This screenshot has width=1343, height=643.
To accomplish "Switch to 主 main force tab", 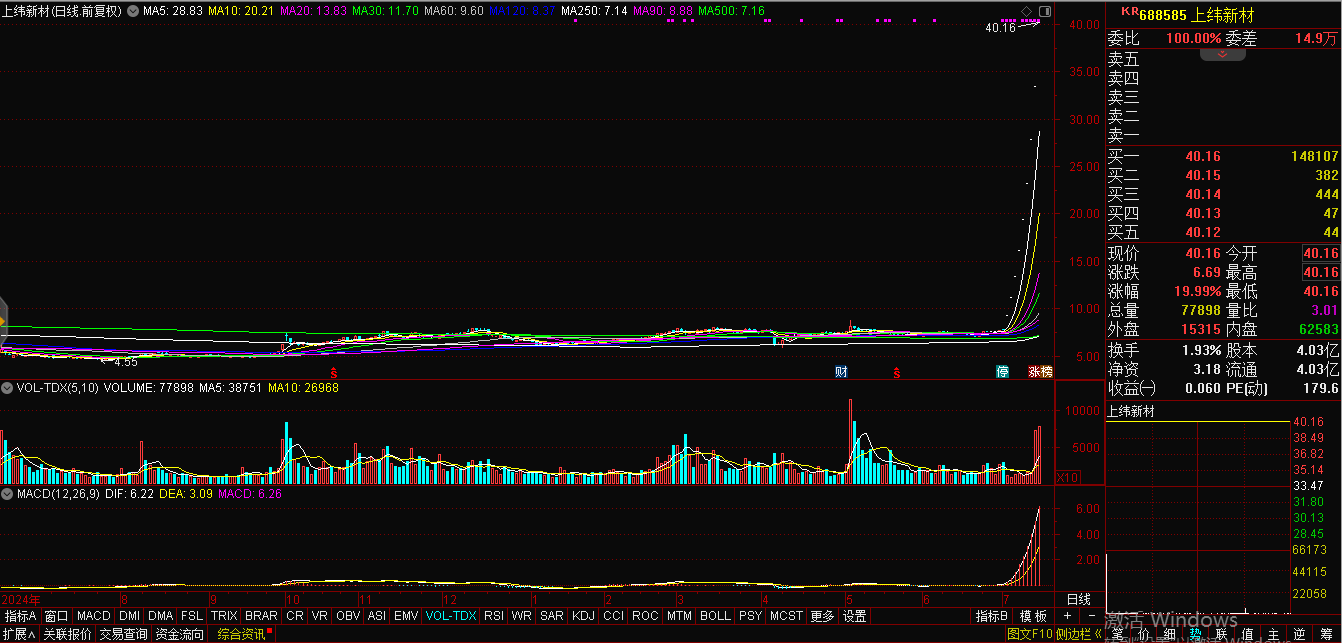I will (1273, 634).
